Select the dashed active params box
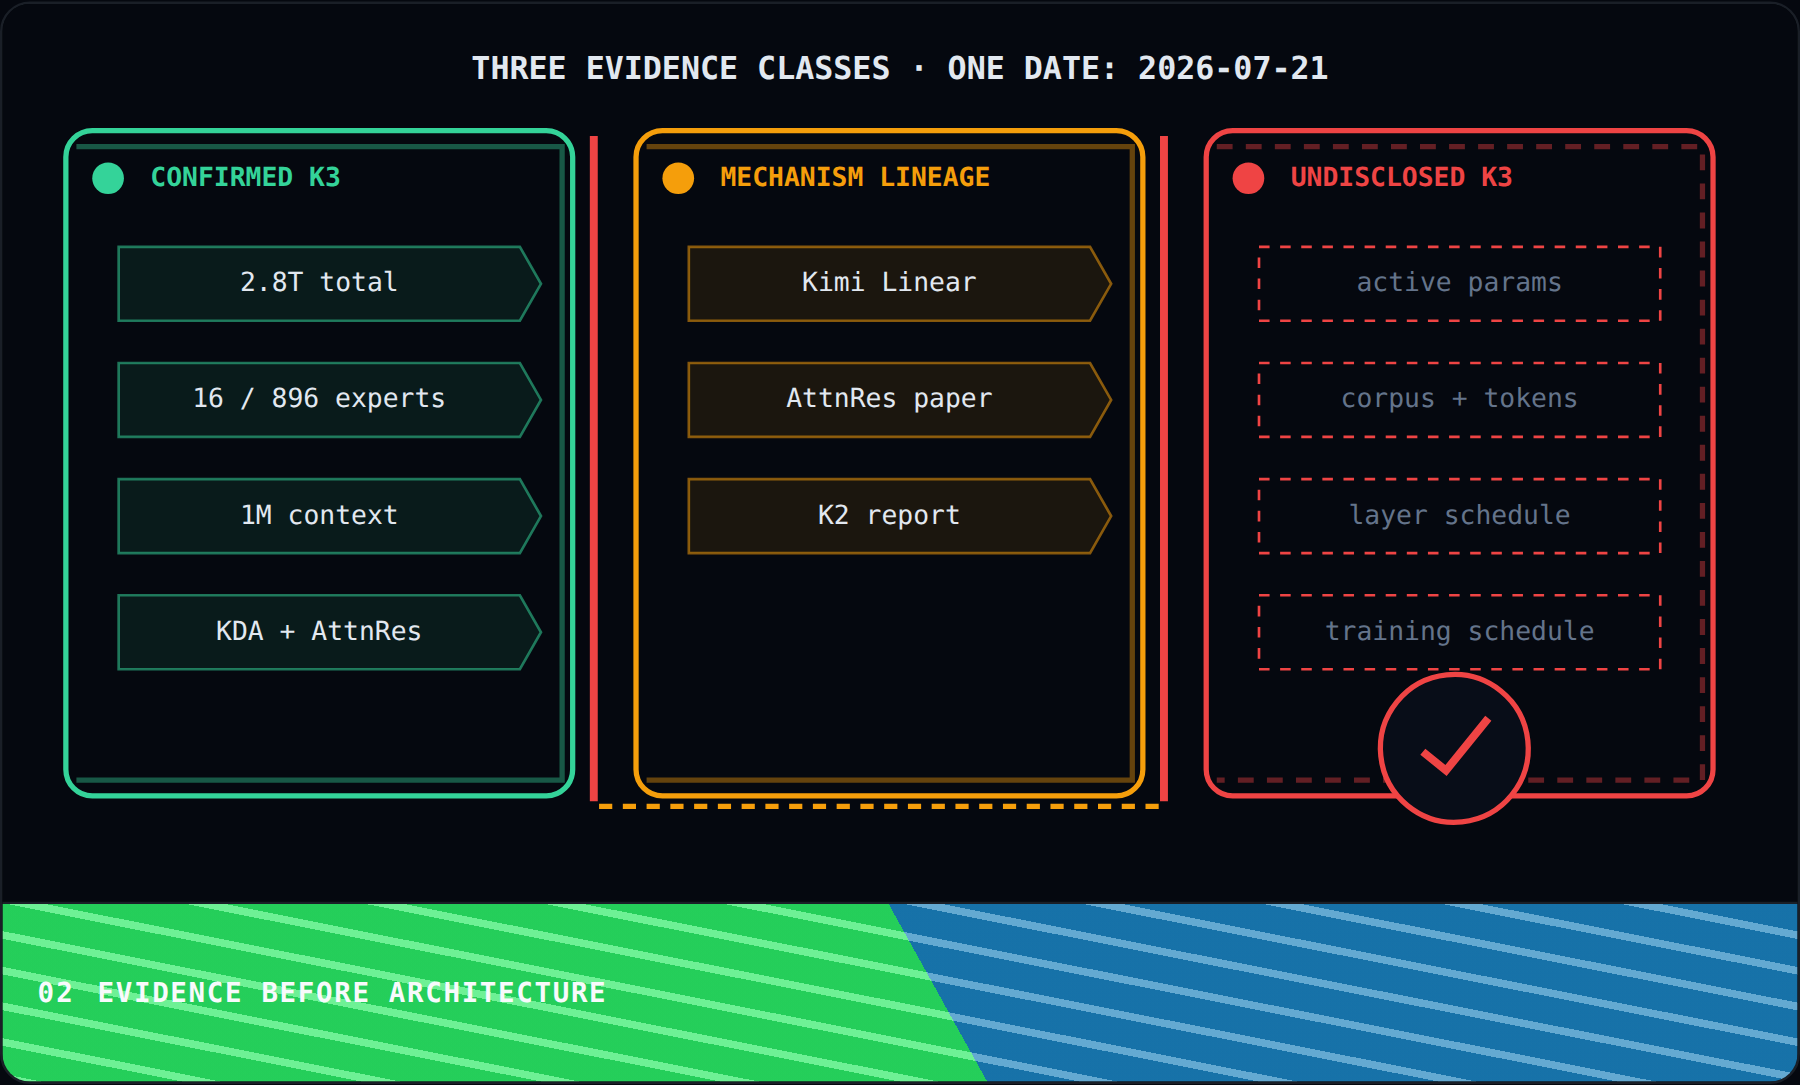This screenshot has height=1085, width=1800. pos(1459,283)
